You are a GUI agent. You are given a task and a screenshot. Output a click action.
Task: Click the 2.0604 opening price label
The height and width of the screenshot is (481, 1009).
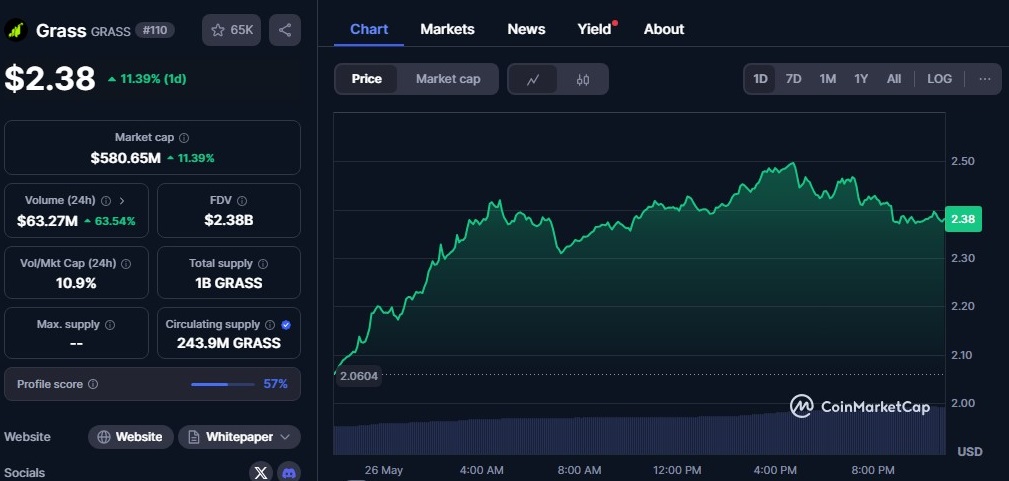[x=359, y=375]
